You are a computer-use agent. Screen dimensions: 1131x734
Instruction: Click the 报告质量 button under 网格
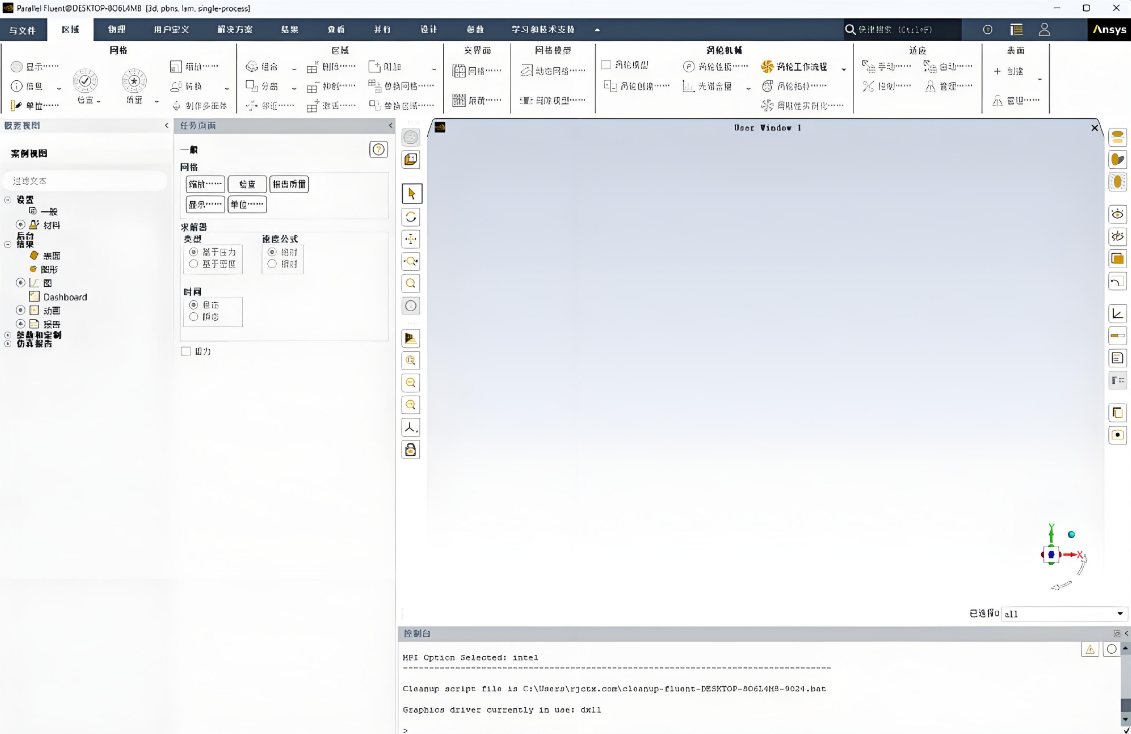pyautogui.click(x=288, y=184)
